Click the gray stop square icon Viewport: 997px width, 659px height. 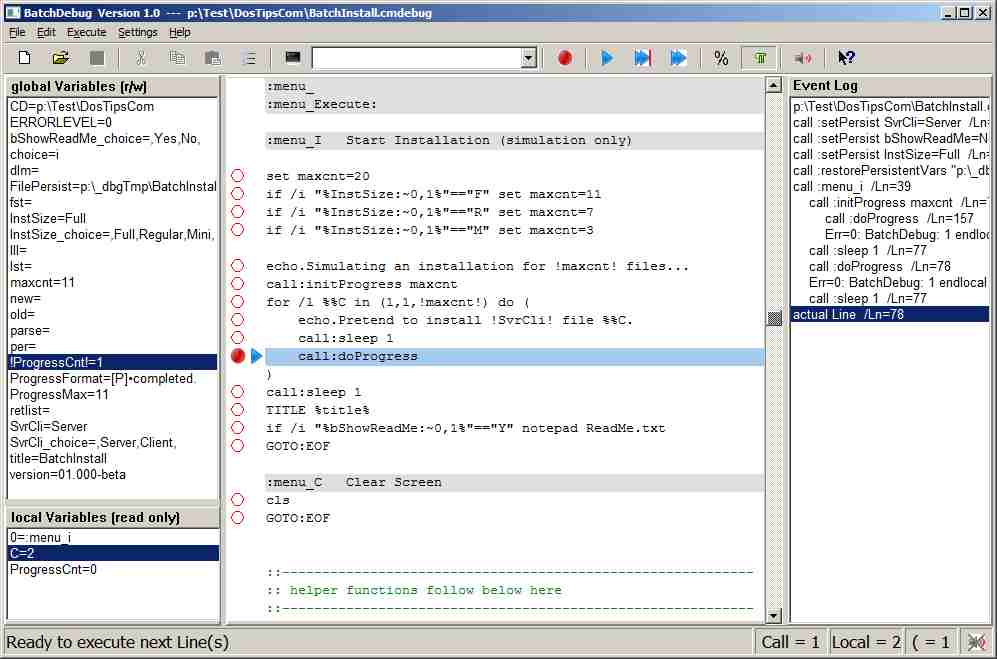pyautogui.click(x=97, y=58)
